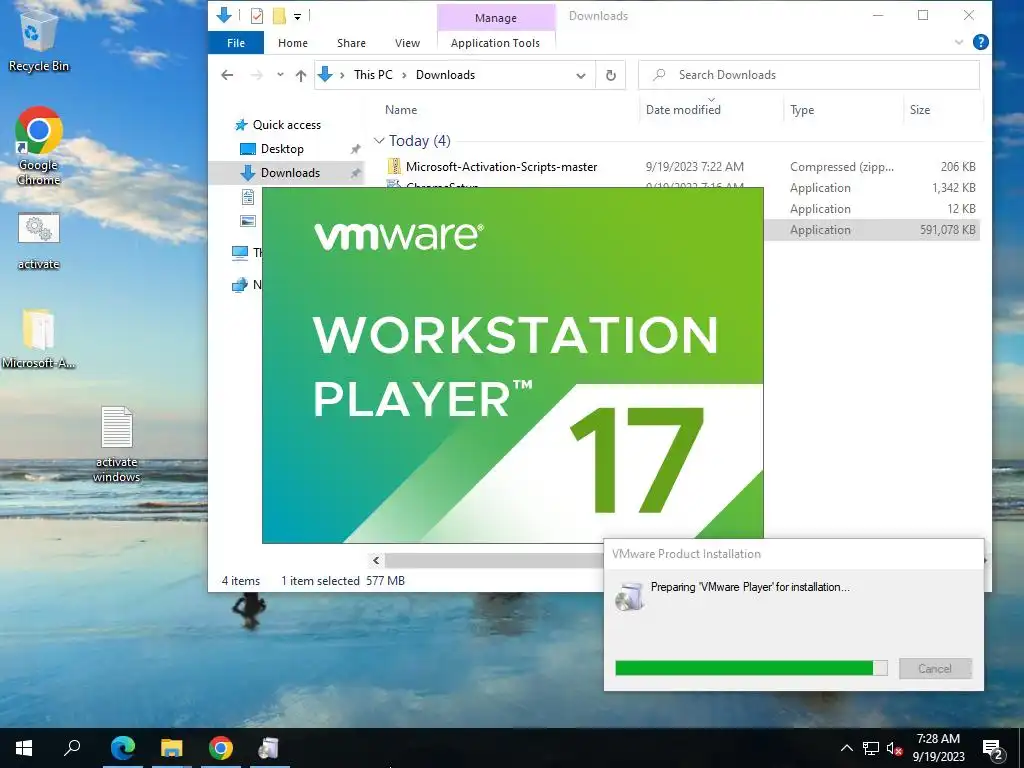Select the Microsoft-A... folder on desktop

[39, 338]
